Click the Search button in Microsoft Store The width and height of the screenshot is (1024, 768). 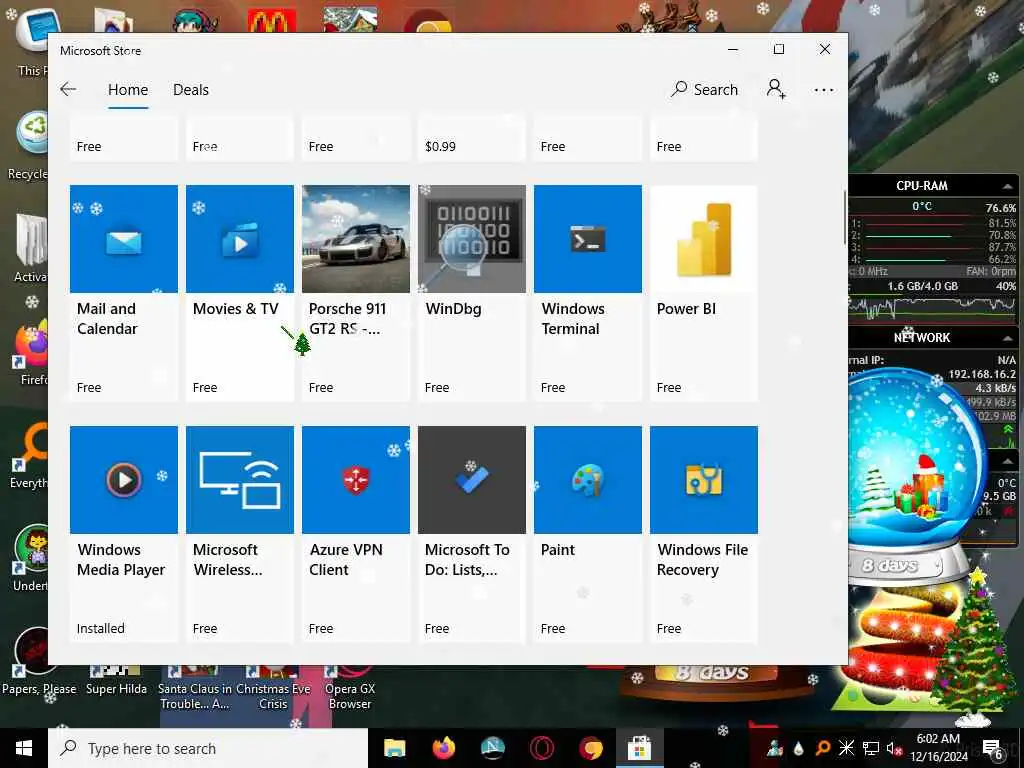click(x=704, y=89)
